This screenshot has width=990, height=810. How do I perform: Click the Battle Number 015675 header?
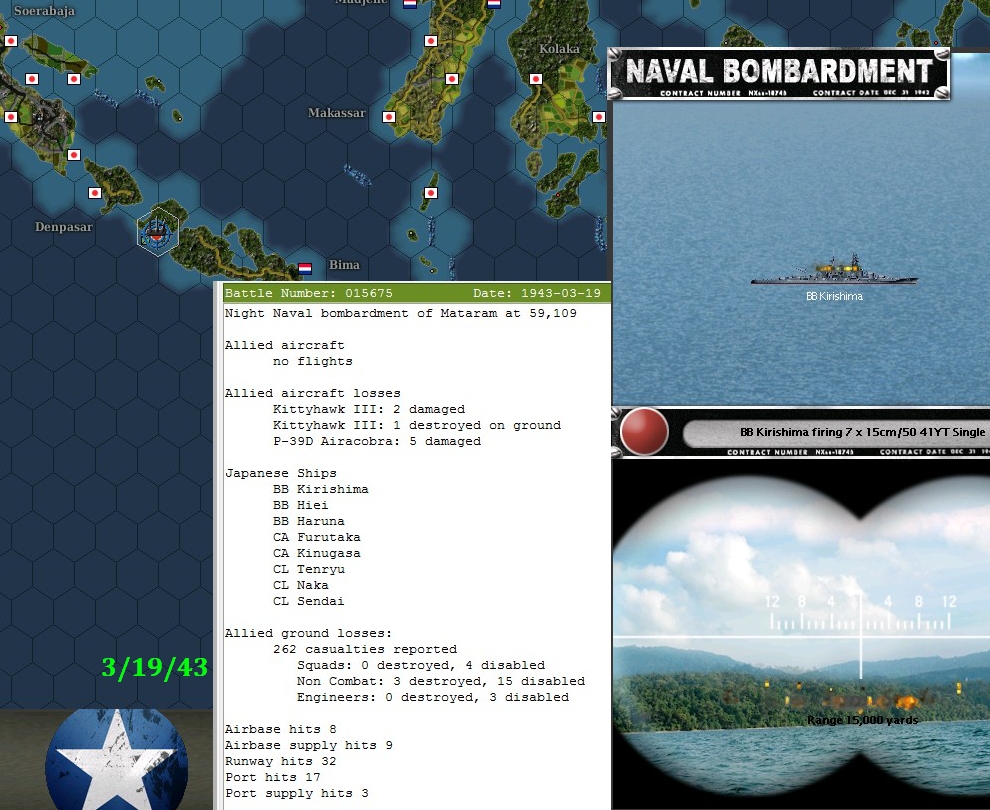[x=309, y=293]
